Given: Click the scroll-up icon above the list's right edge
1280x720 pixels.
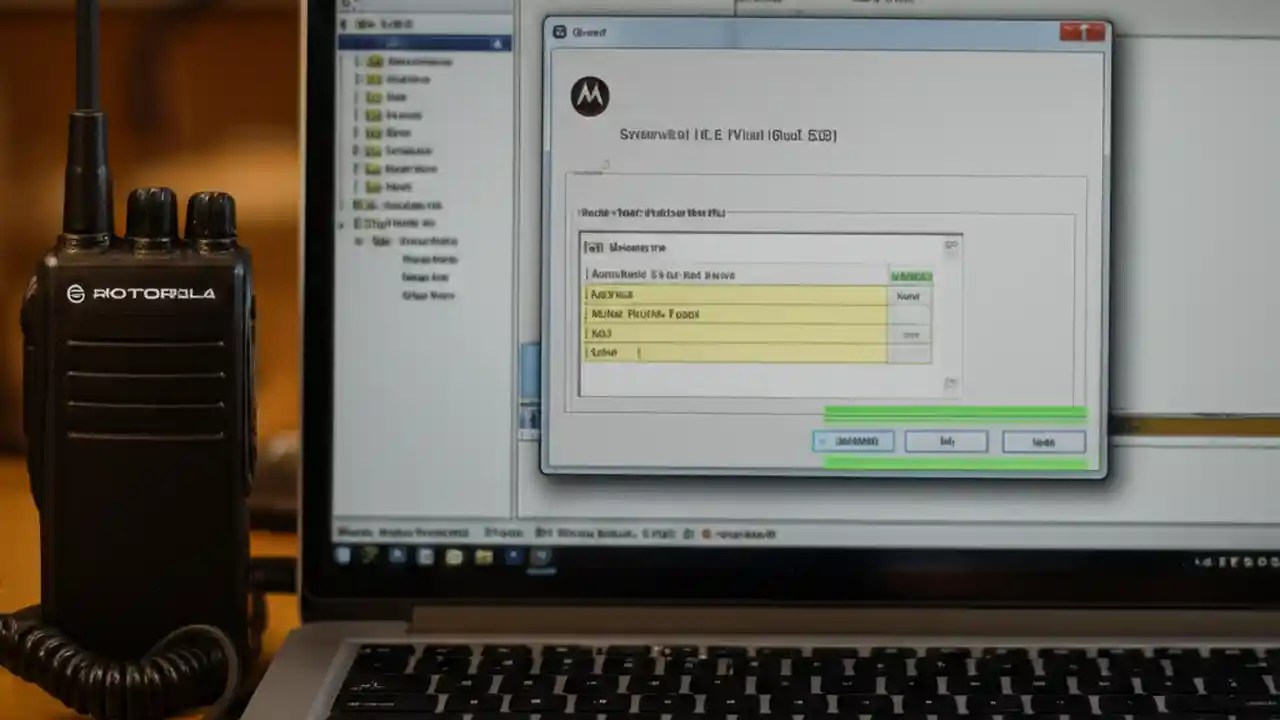Looking at the screenshot, I should tap(951, 244).
